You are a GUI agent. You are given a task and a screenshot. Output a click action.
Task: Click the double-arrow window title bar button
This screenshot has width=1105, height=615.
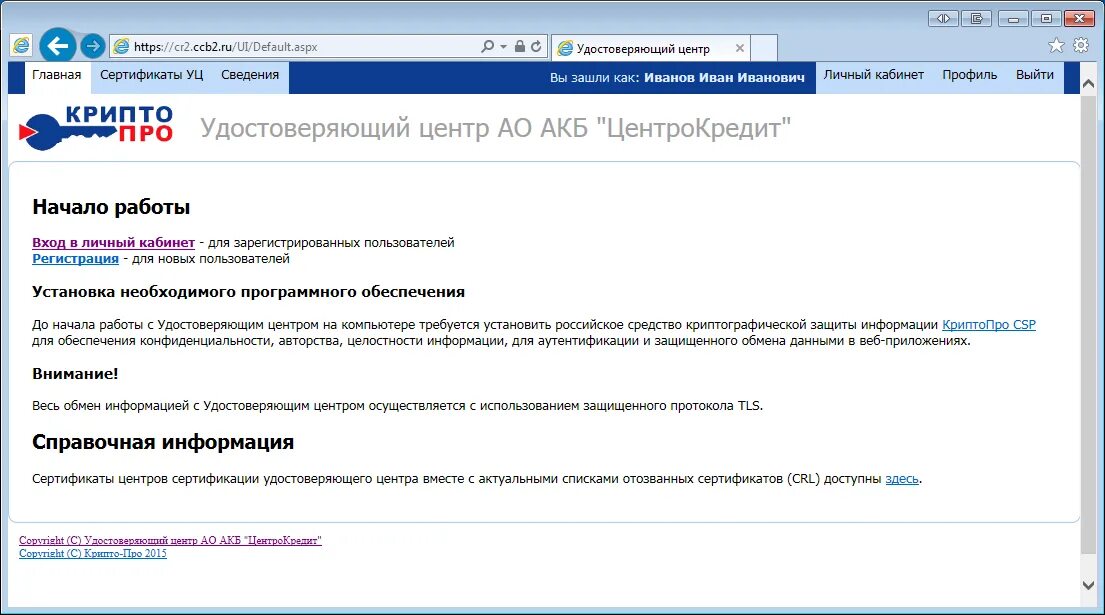pos(943,19)
